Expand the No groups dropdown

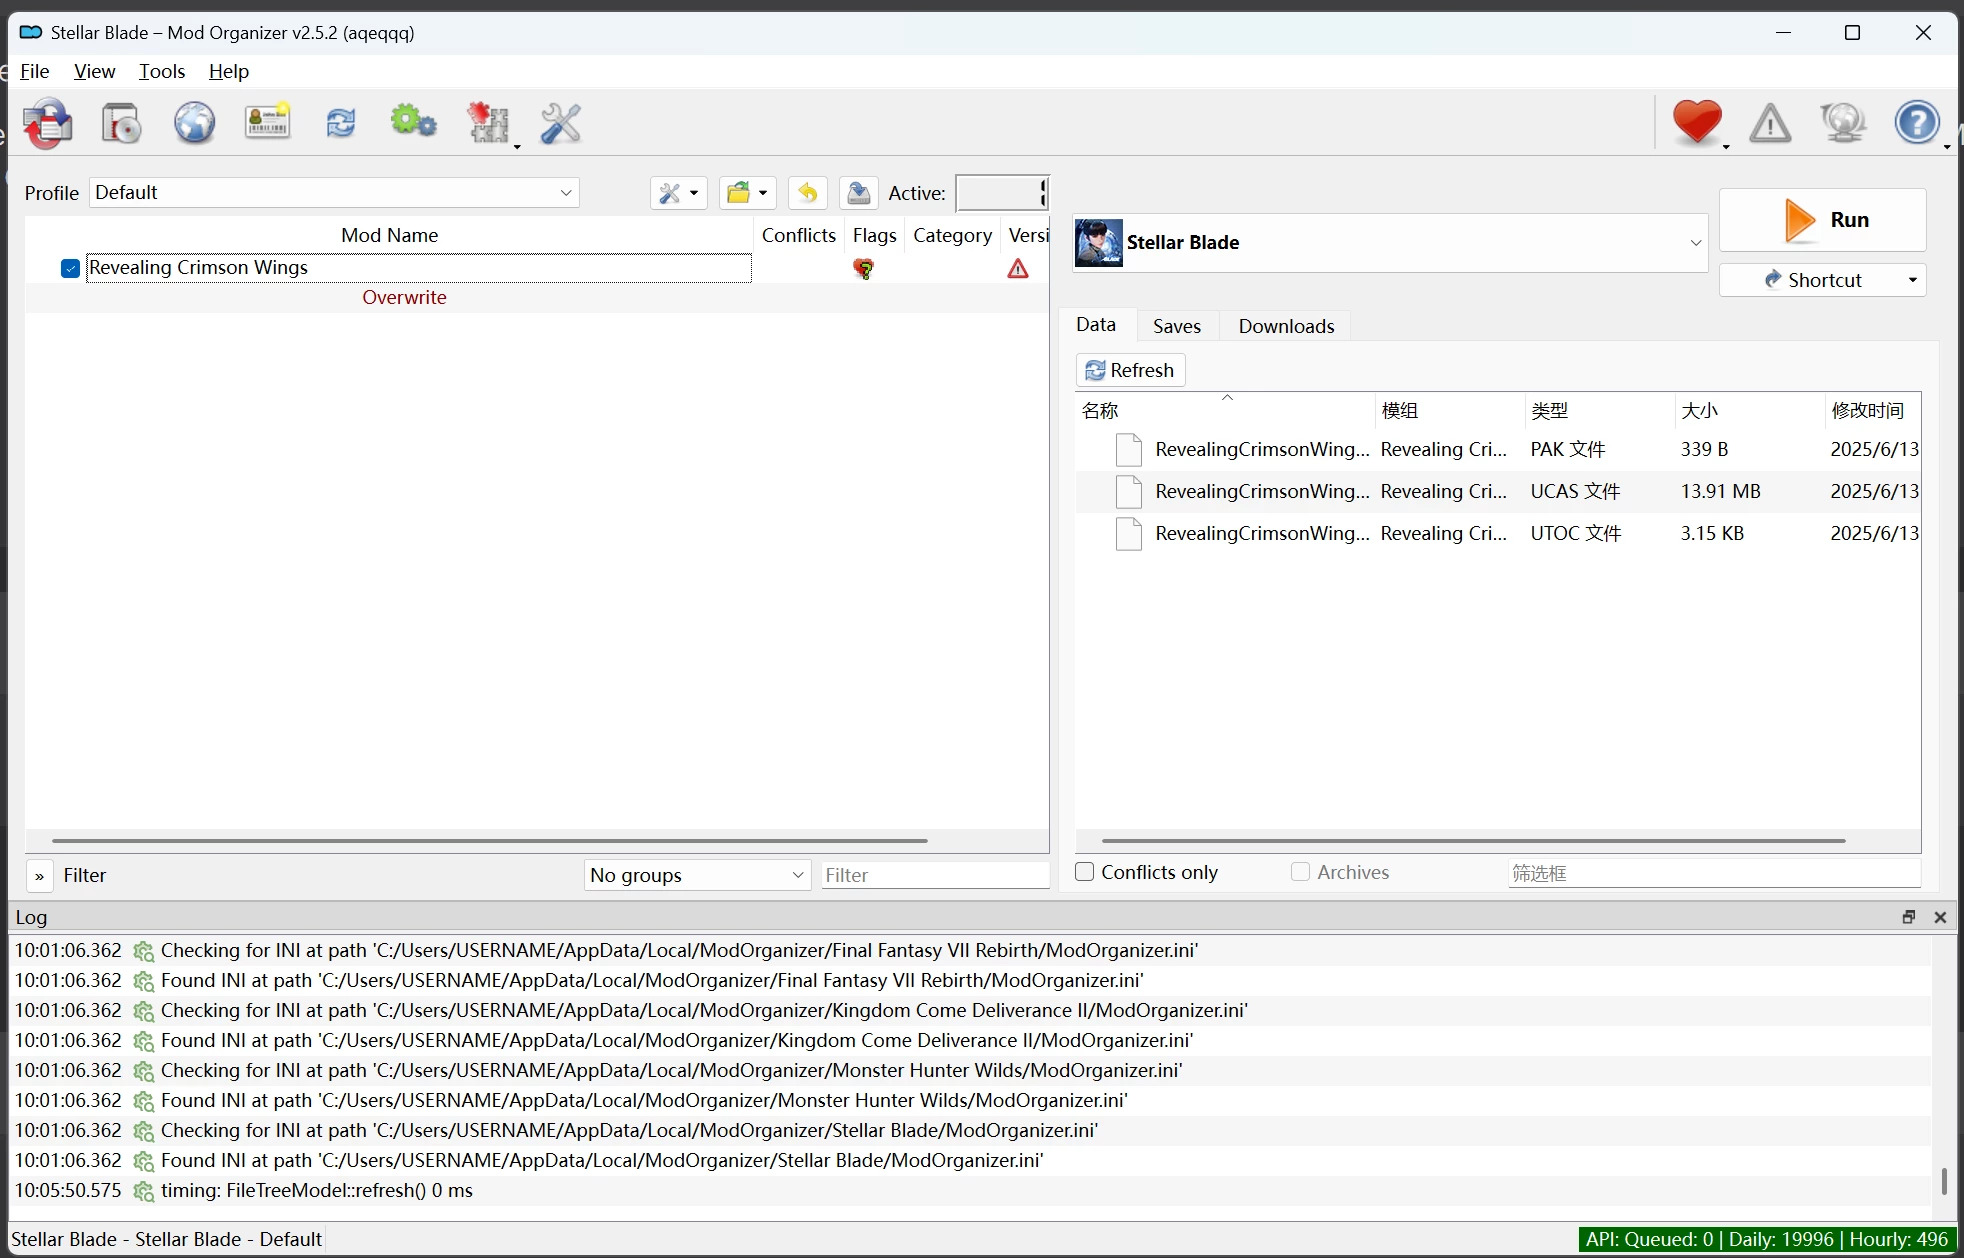(697, 875)
